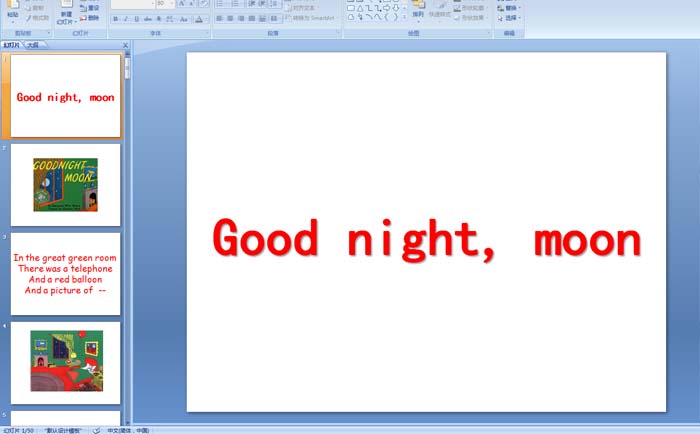Image resolution: width=700 pixels, height=434 pixels.
Task: Select the right arrow shape
Action: click(x=387, y=8)
